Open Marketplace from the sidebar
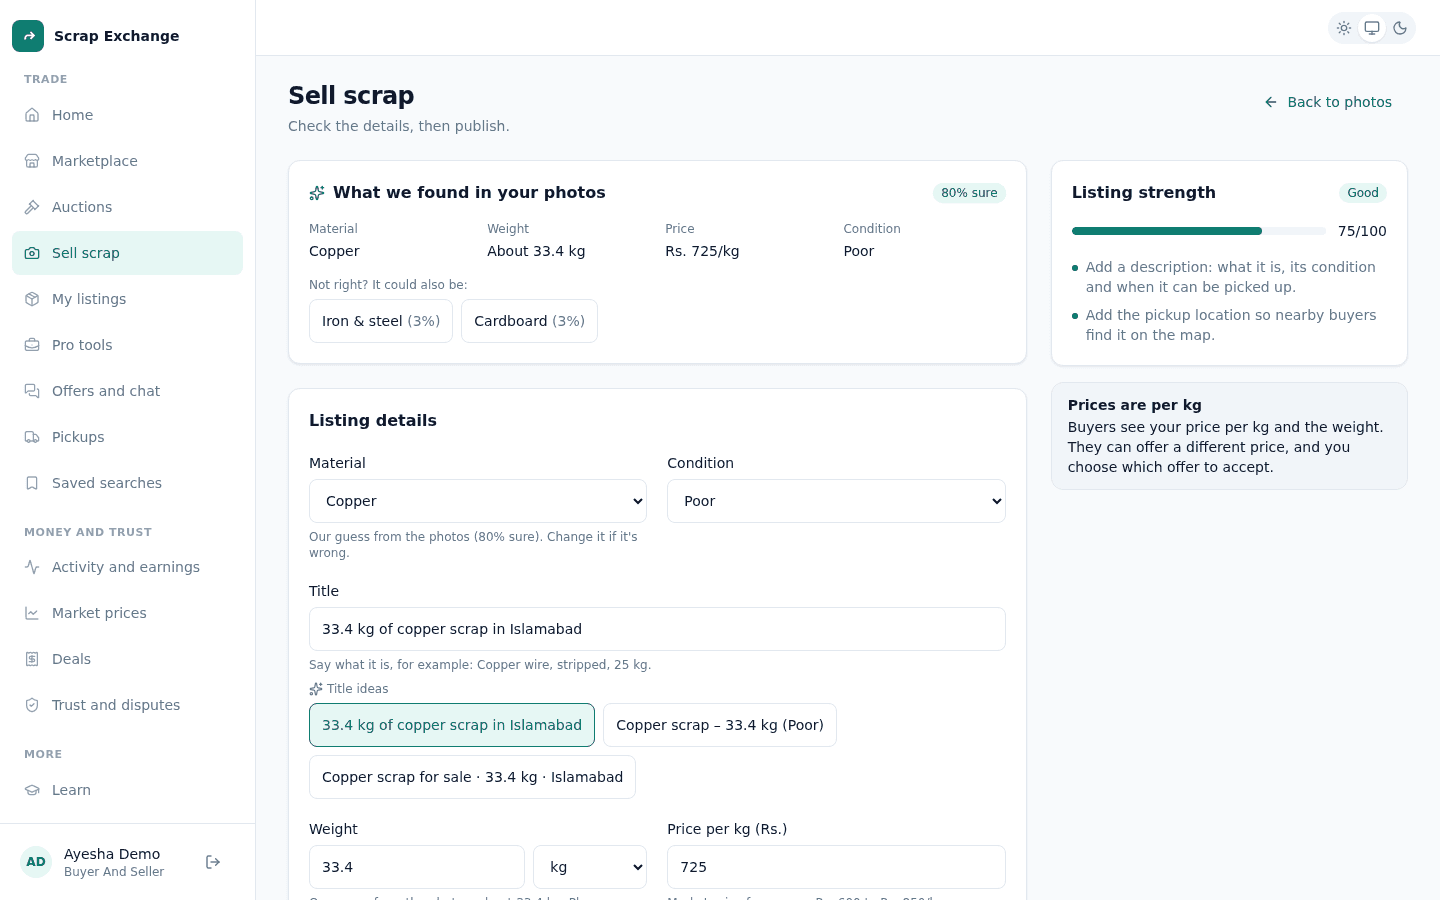The width and height of the screenshot is (1440, 900). pos(127,161)
